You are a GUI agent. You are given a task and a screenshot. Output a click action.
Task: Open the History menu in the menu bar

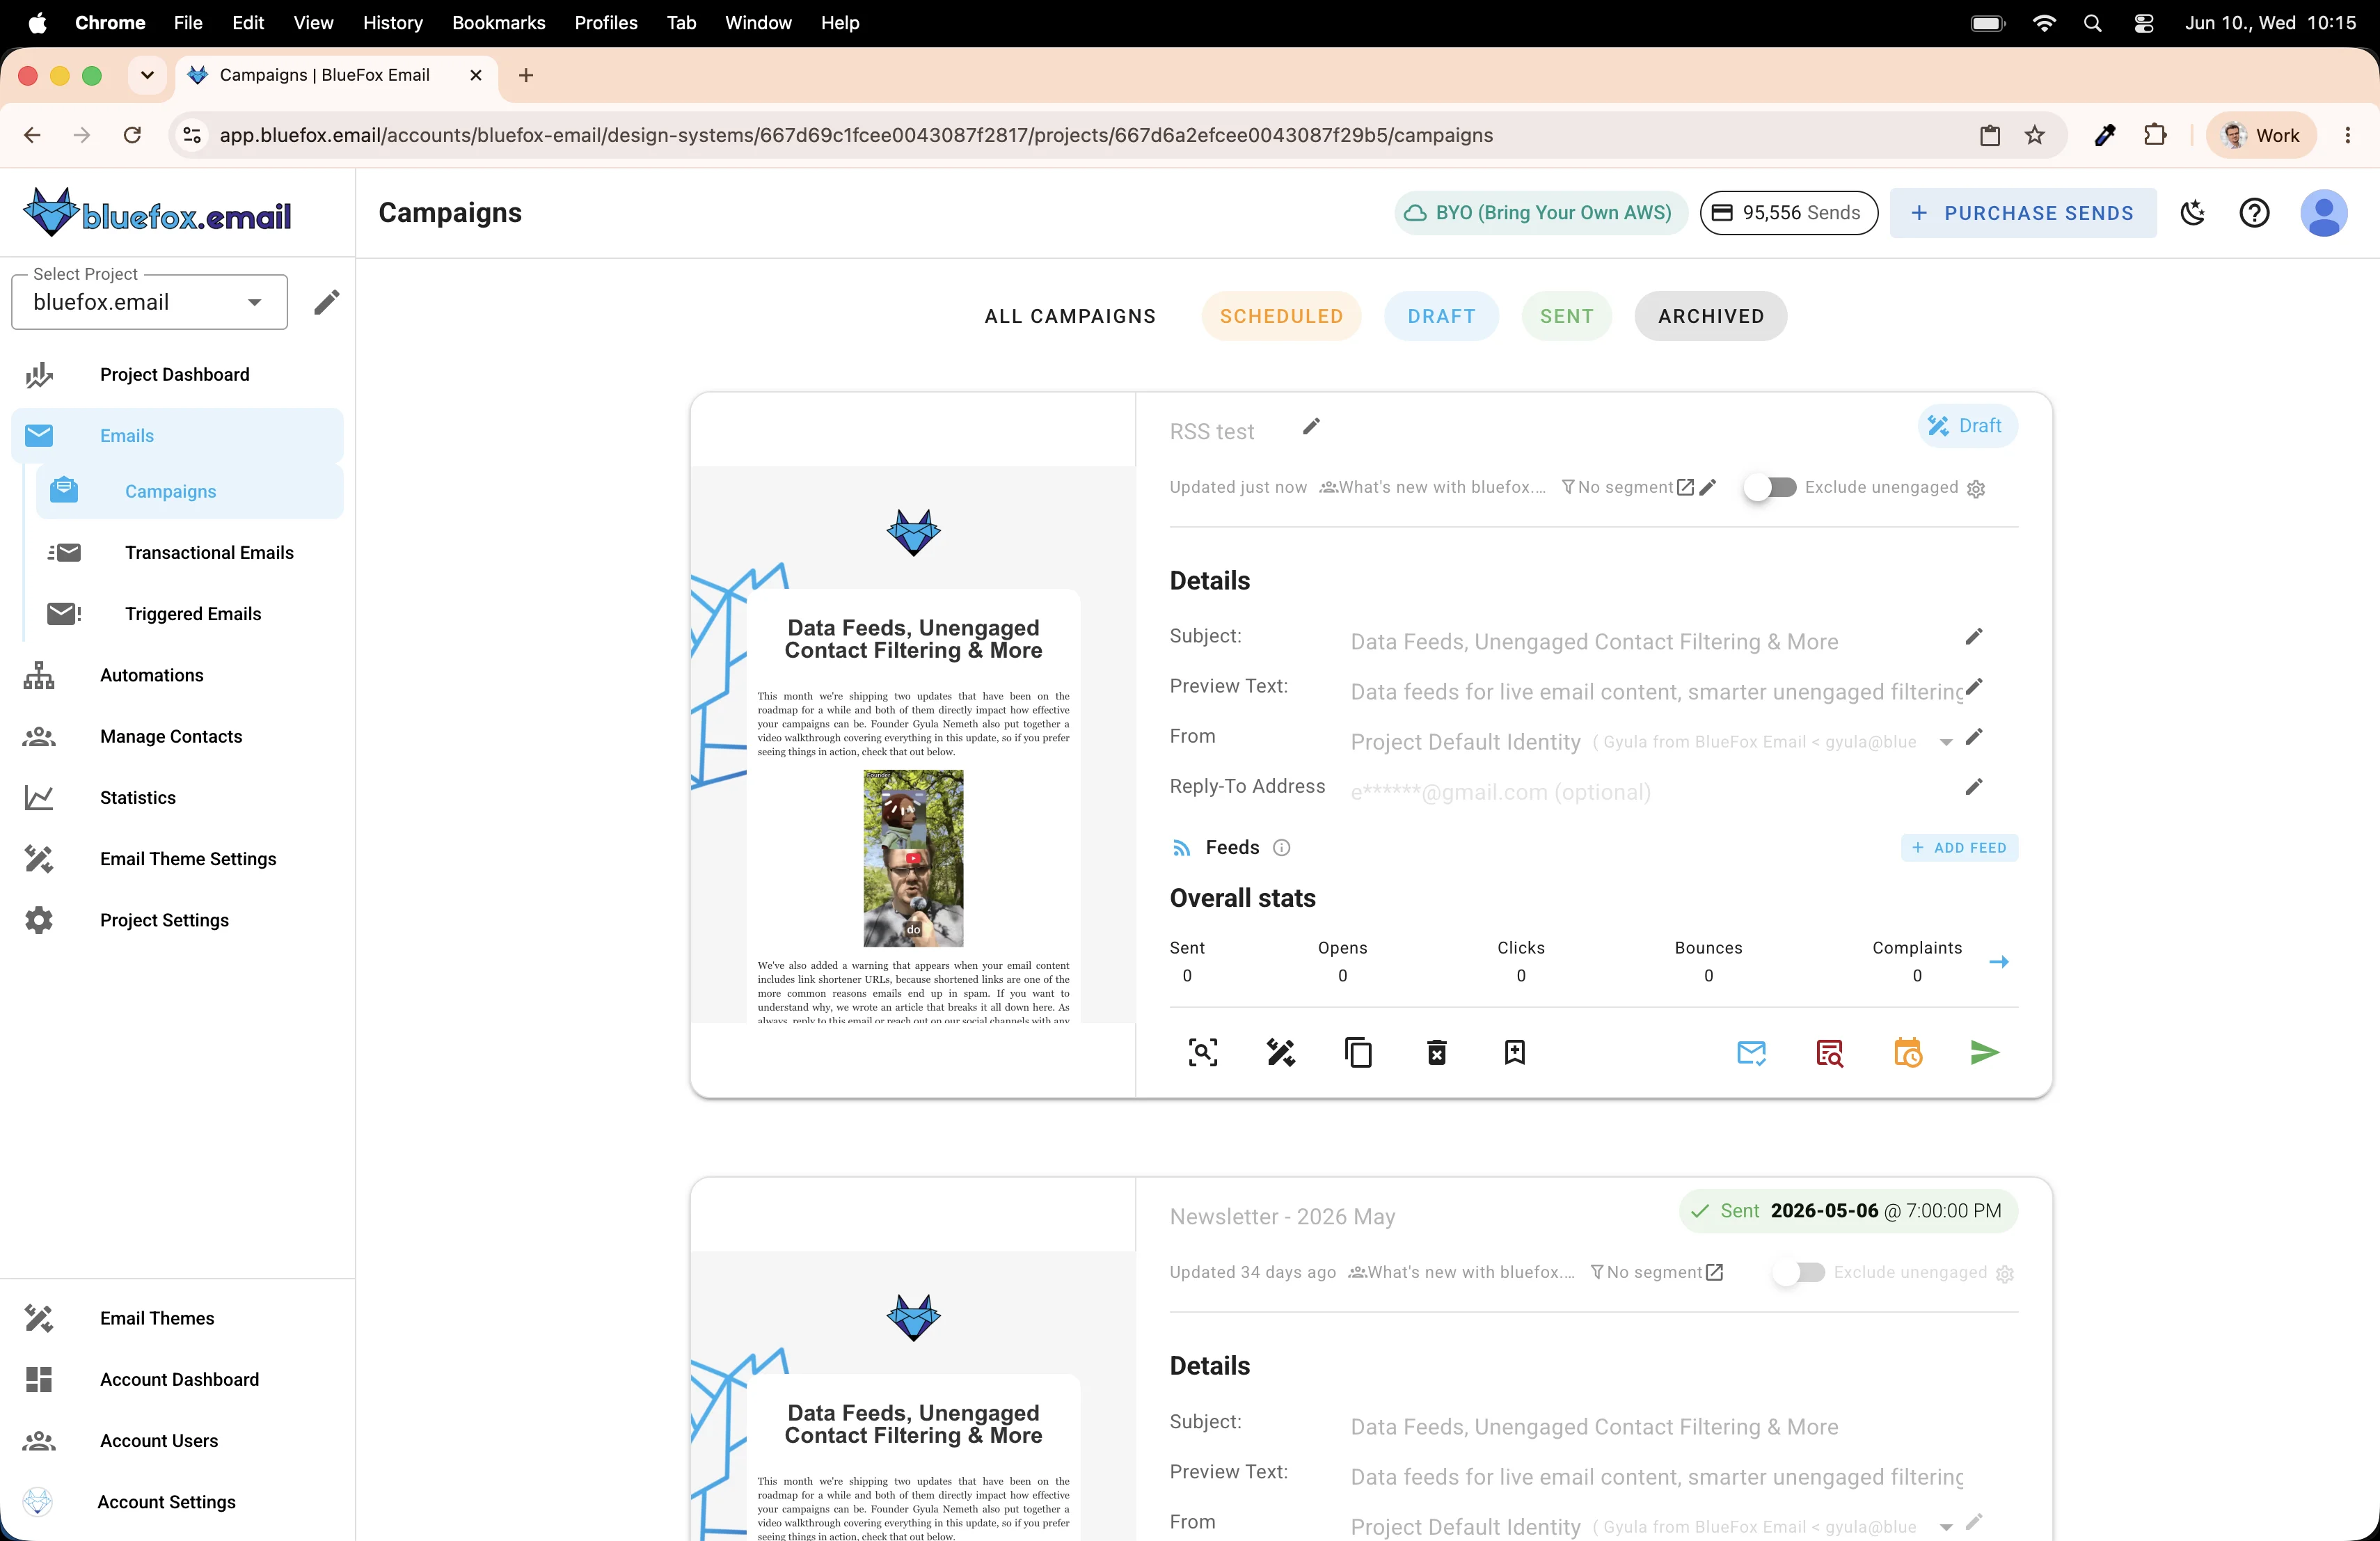click(392, 23)
